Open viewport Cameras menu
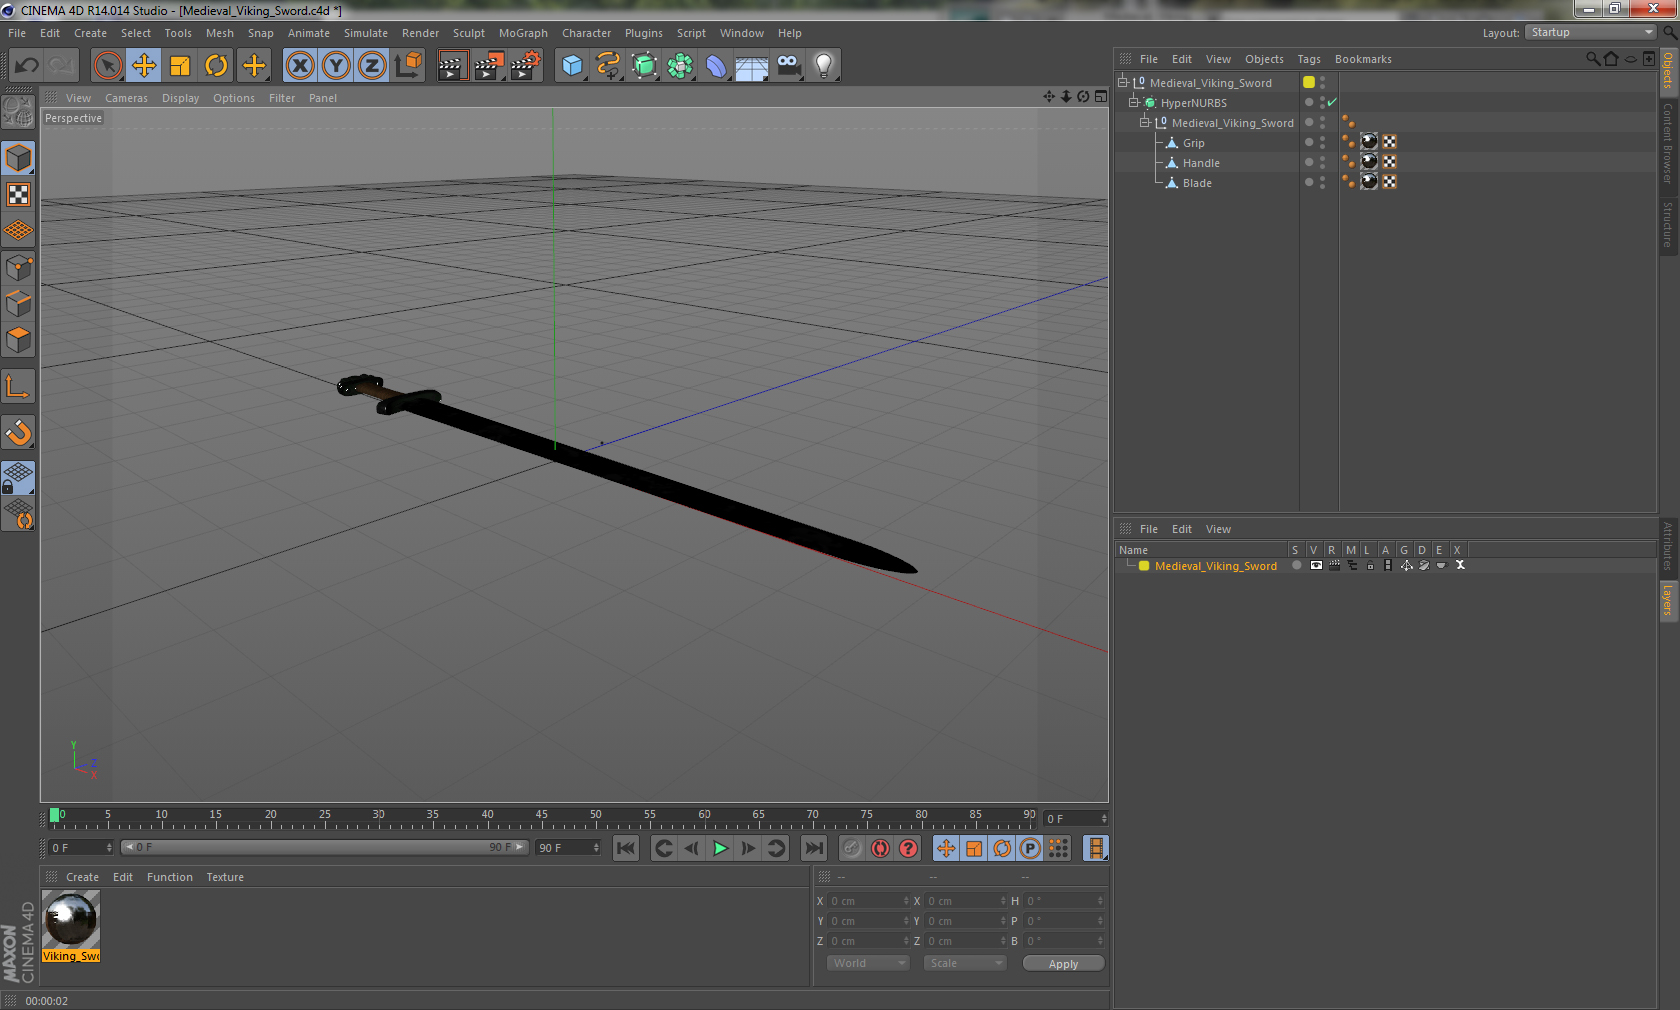The height and width of the screenshot is (1010, 1680). click(x=126, y=98)
